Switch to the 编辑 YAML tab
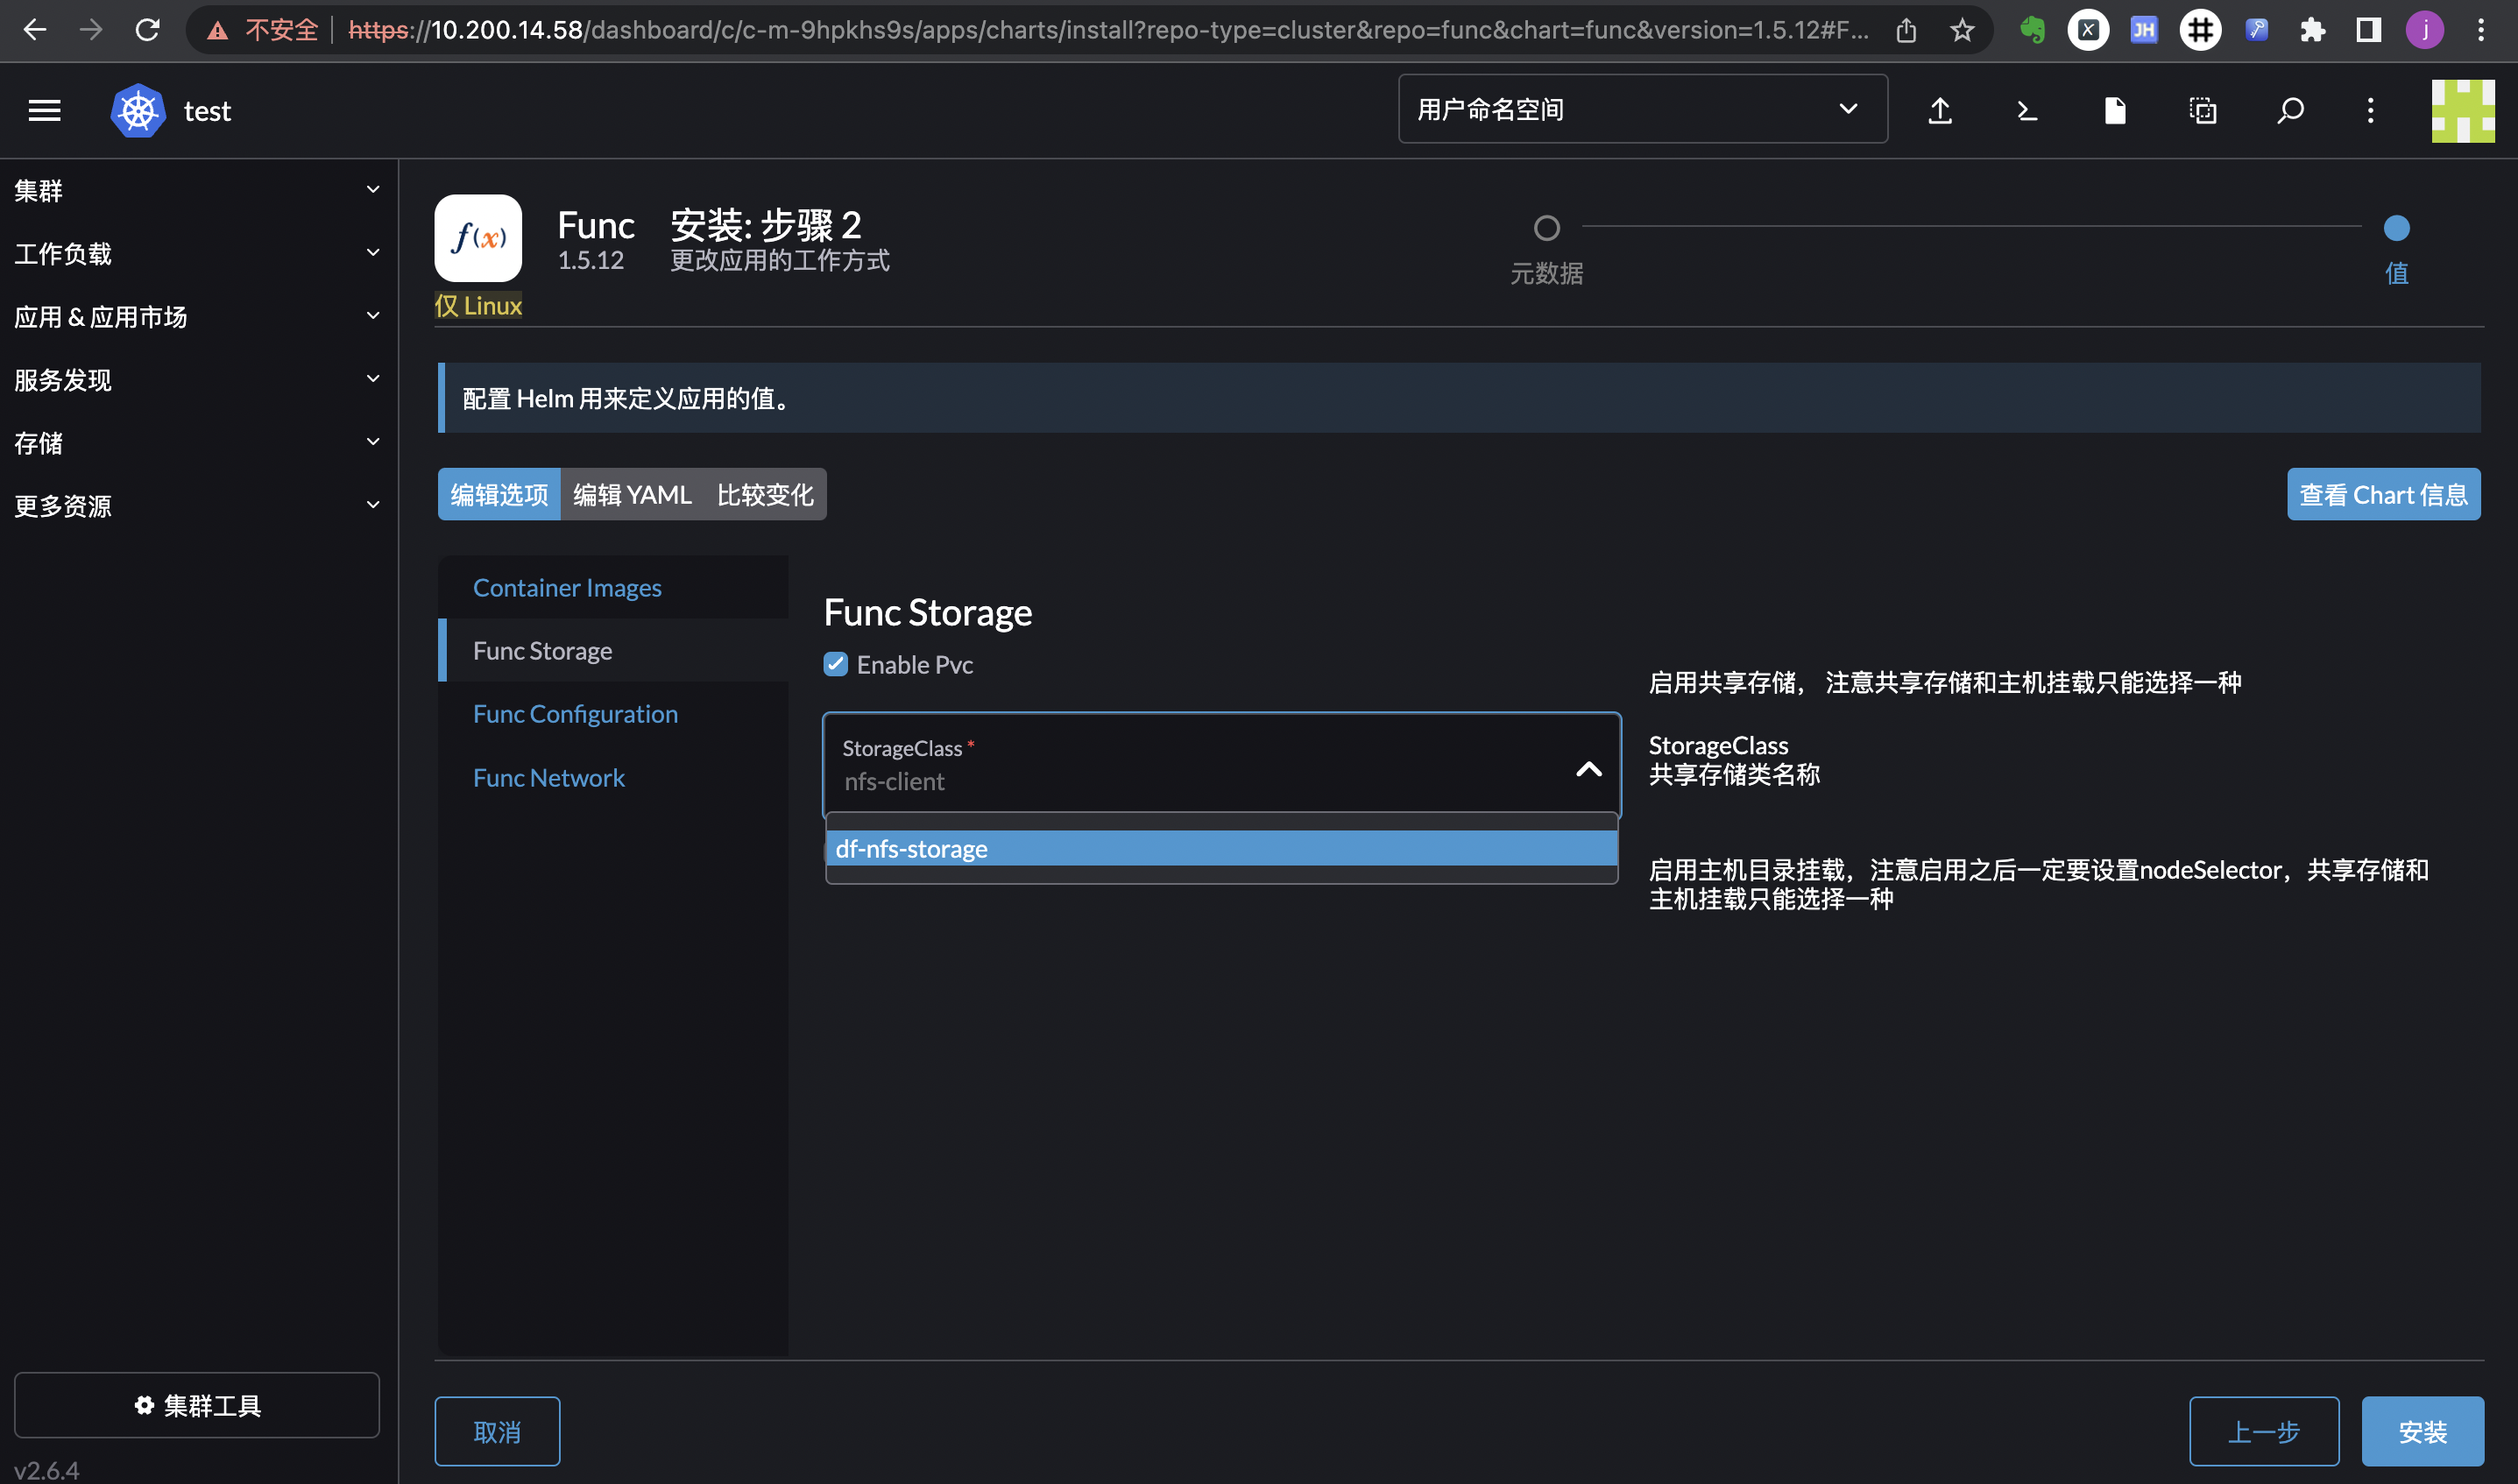2518x1484 pixels. pyautogui.click(x=632, y=494)
